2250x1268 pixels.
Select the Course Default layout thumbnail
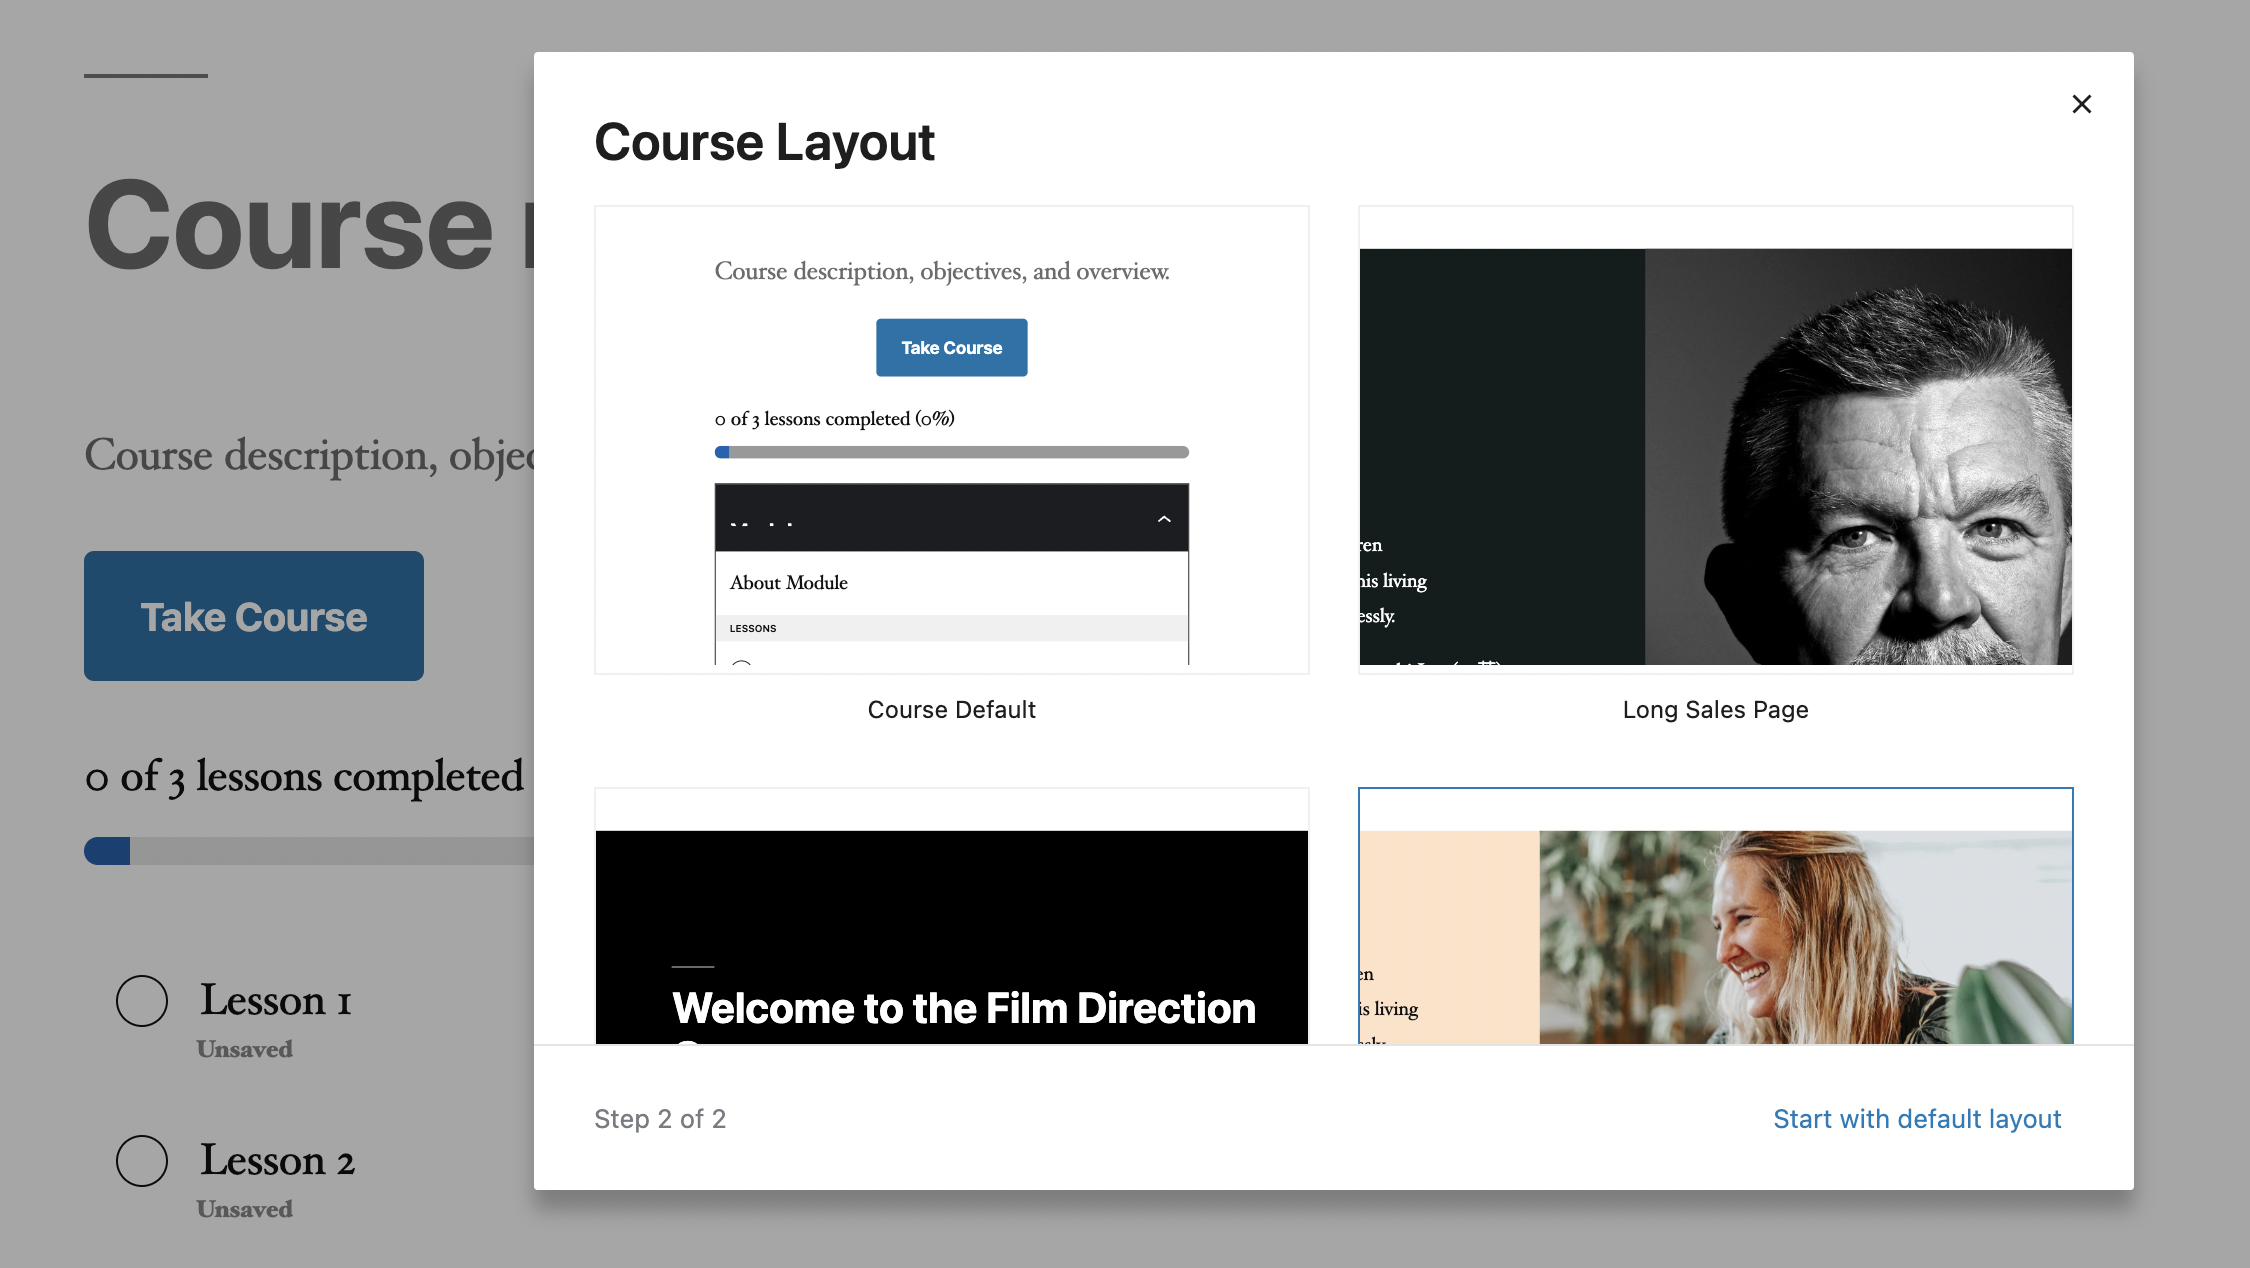951,440
